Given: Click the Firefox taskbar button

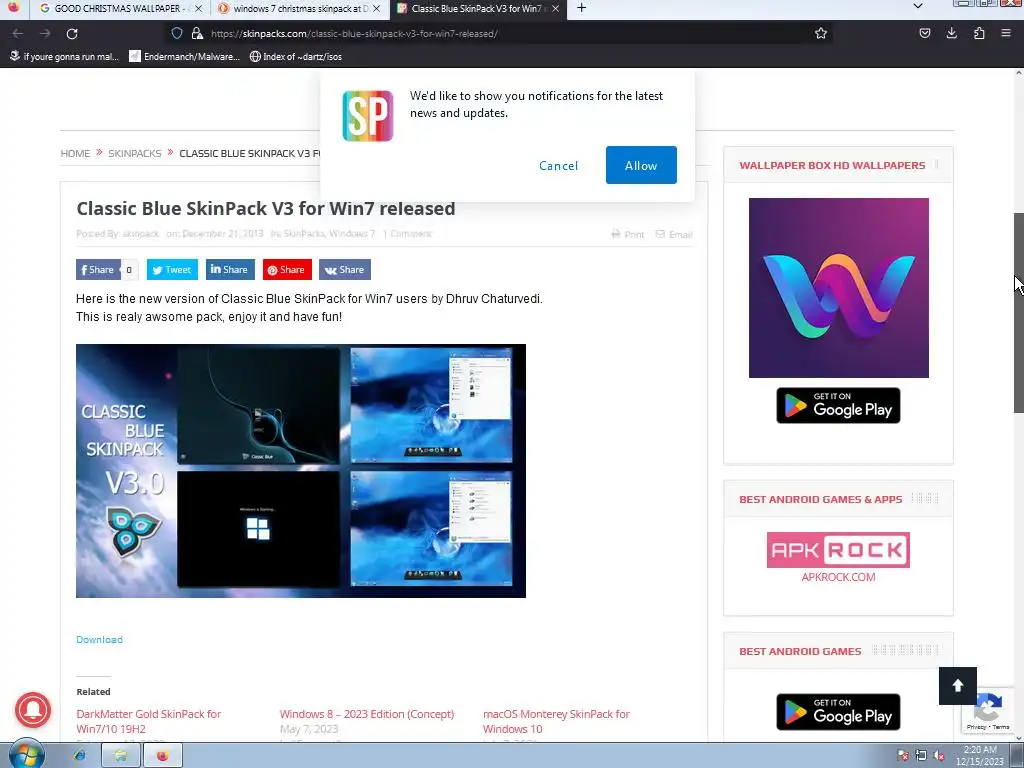Looking at the screenshot, I should pos(163,756).
